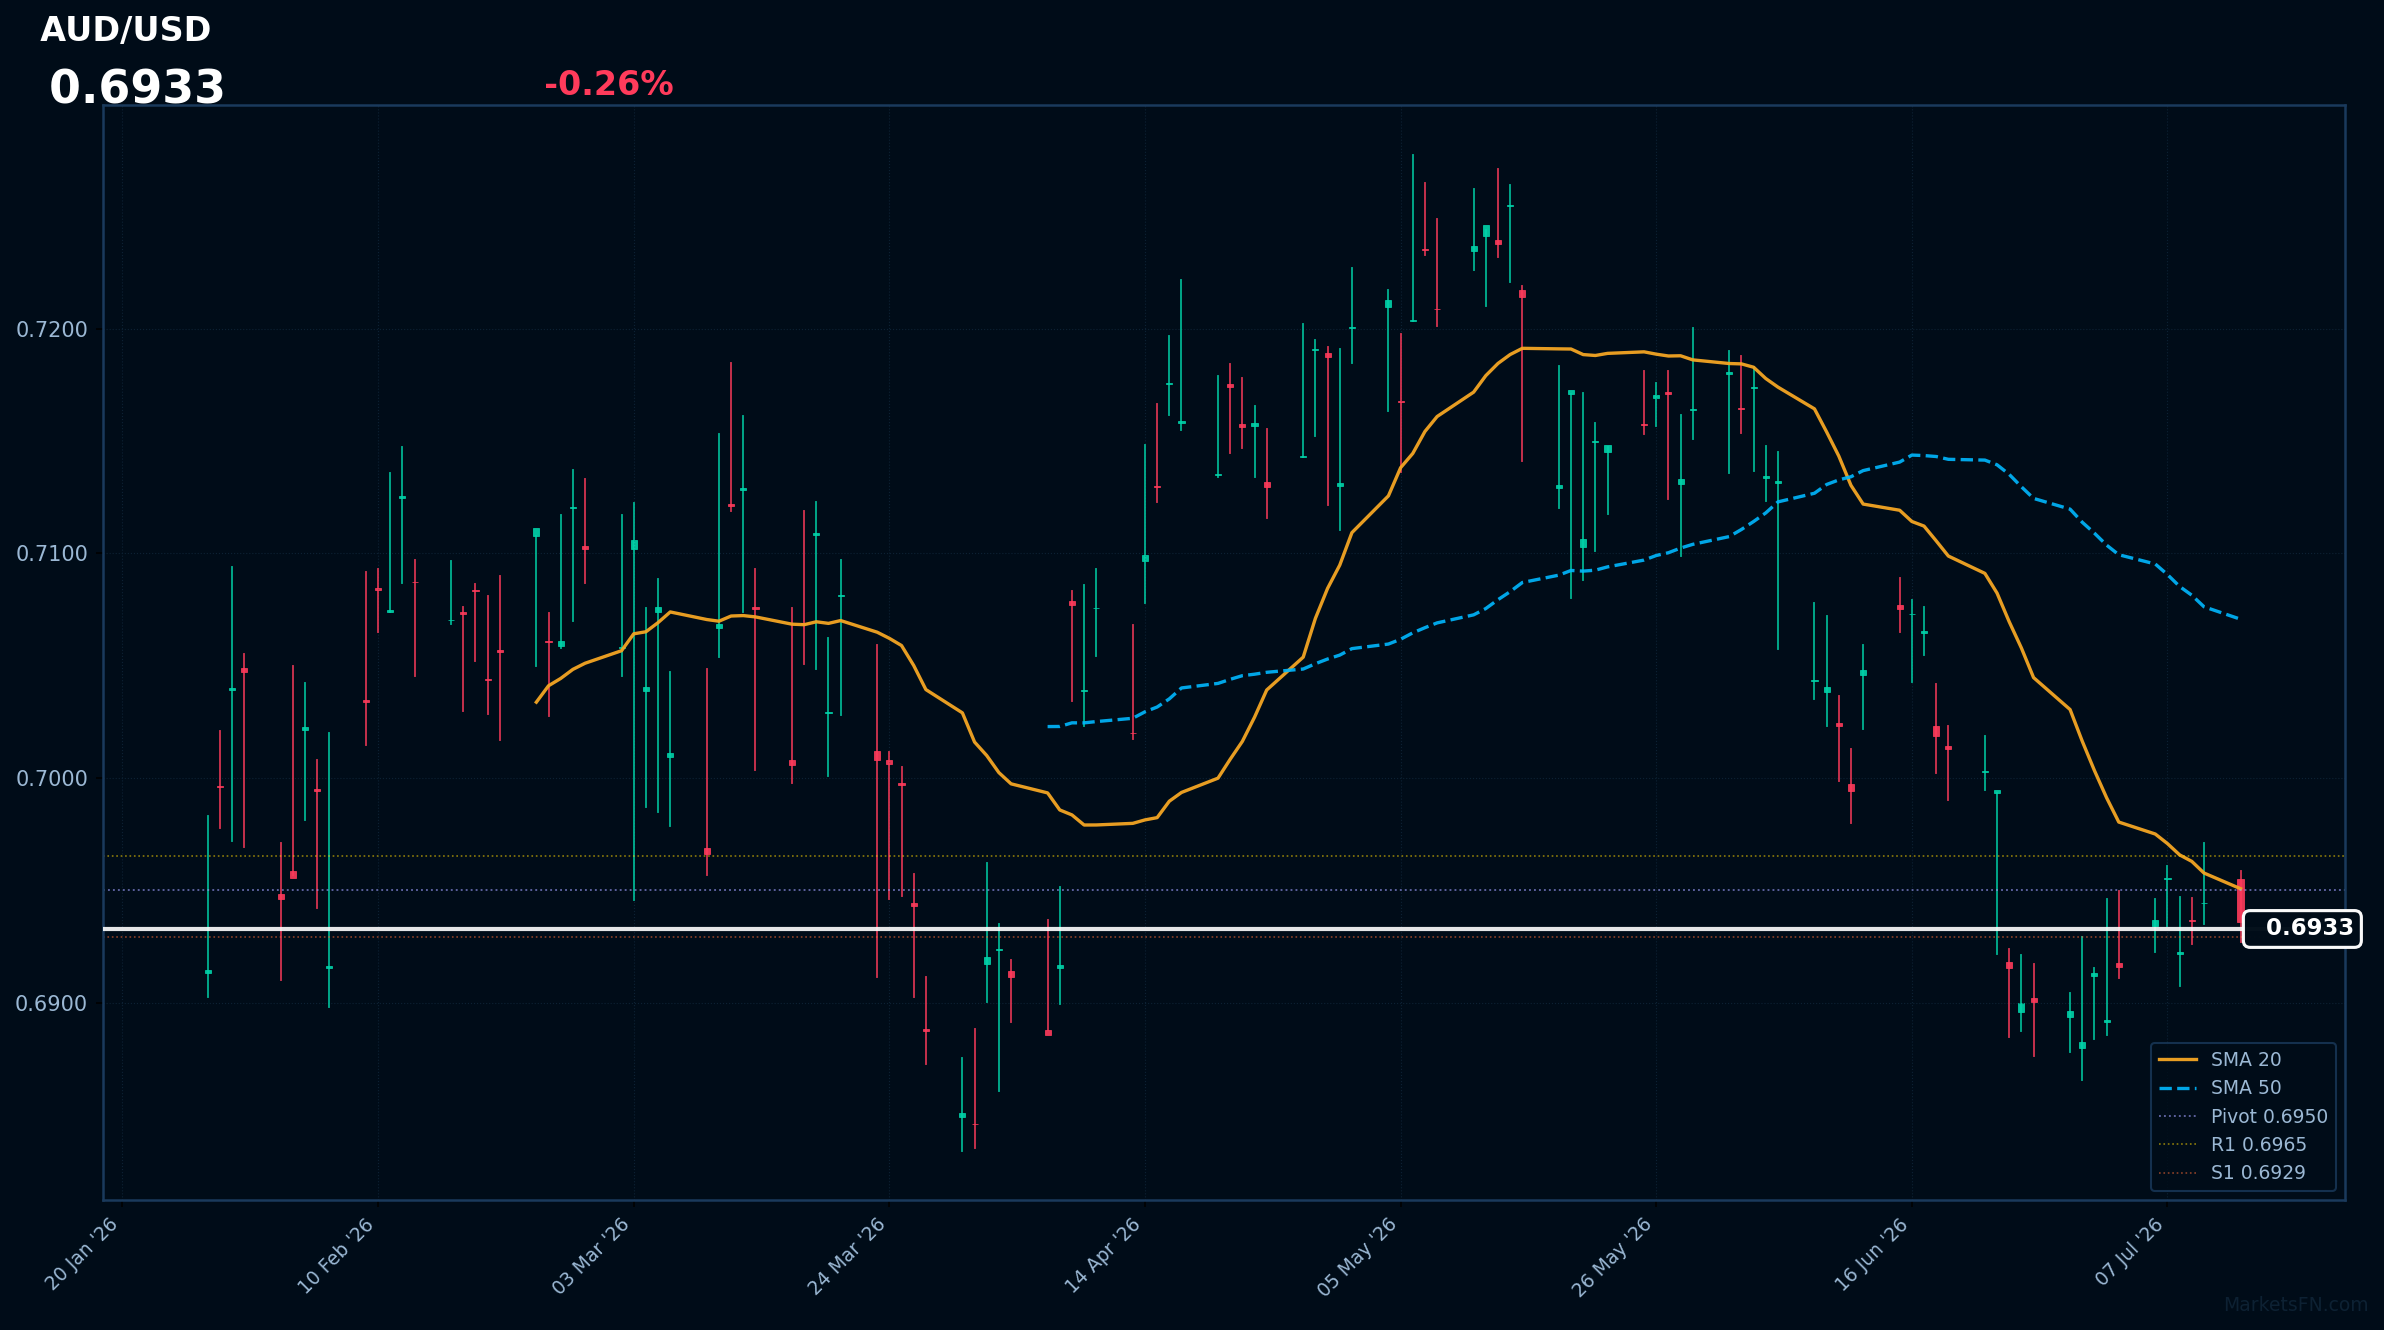Select R1 0.6965 legend entry
2384x1330 pixels.
(2232, 1145)
